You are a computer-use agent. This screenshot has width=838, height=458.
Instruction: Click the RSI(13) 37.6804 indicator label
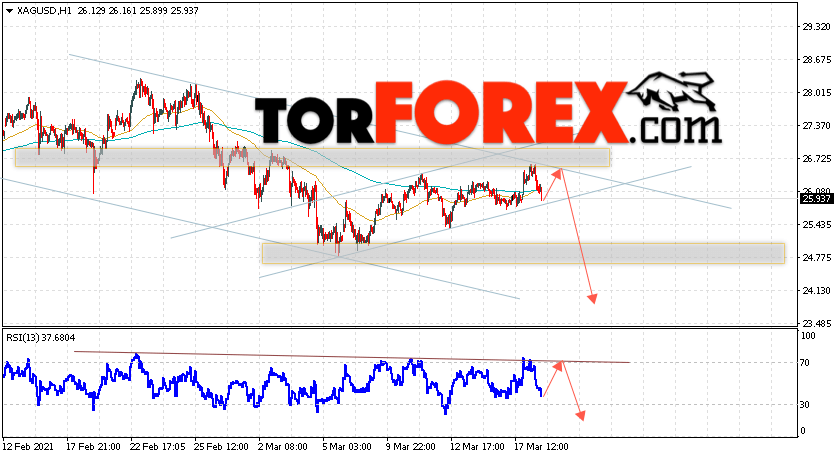[x=40, y=338]
